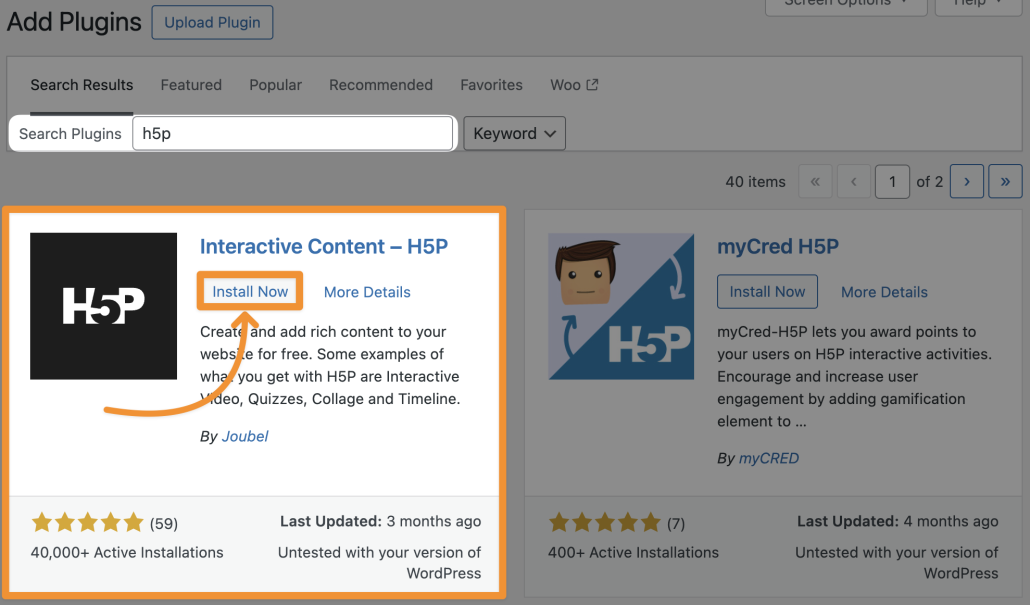This screenshot has width=1030, height=605.
Task: Click a star in the H5P rating
Action: (88, 521)
